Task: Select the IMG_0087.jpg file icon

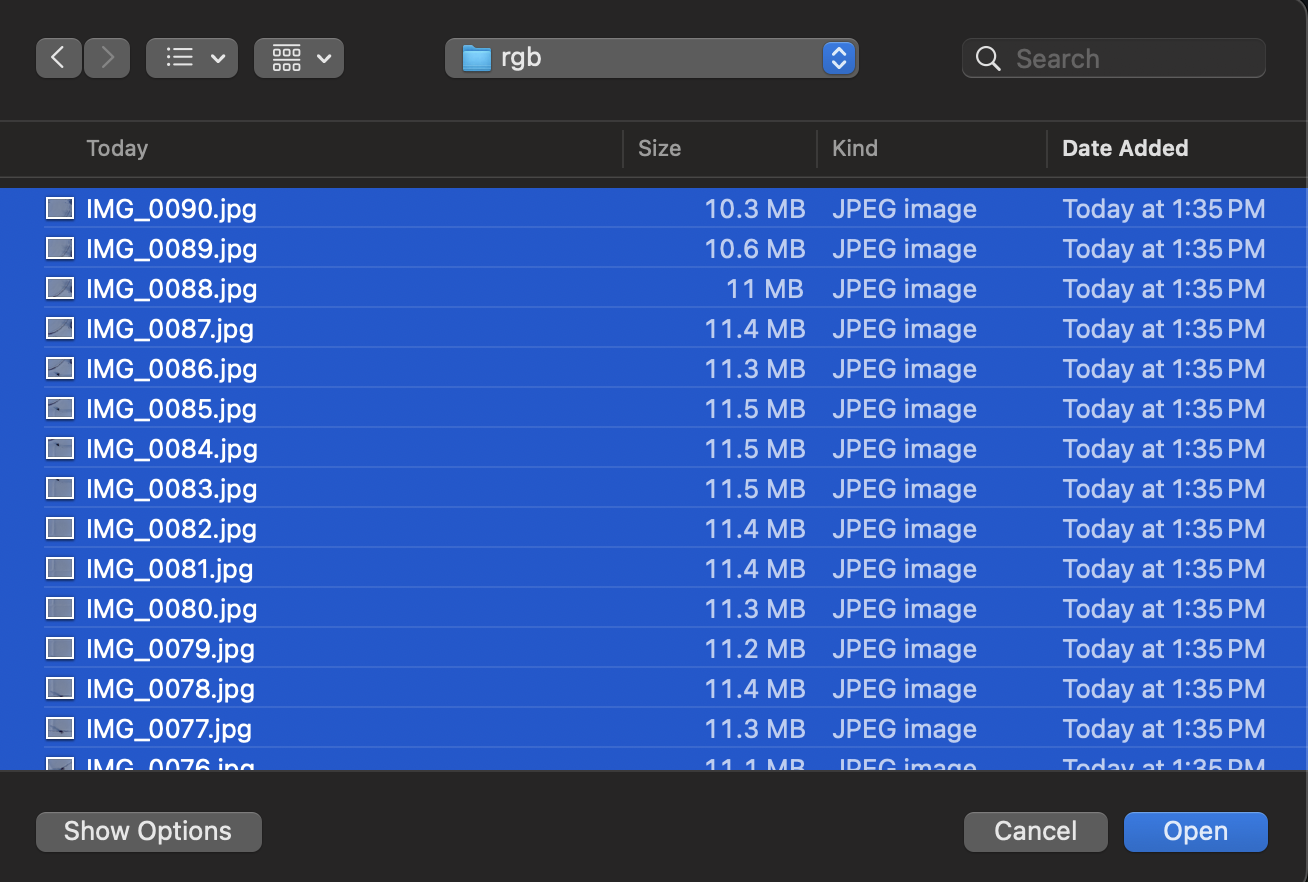Action: click(x=60, y=329)
